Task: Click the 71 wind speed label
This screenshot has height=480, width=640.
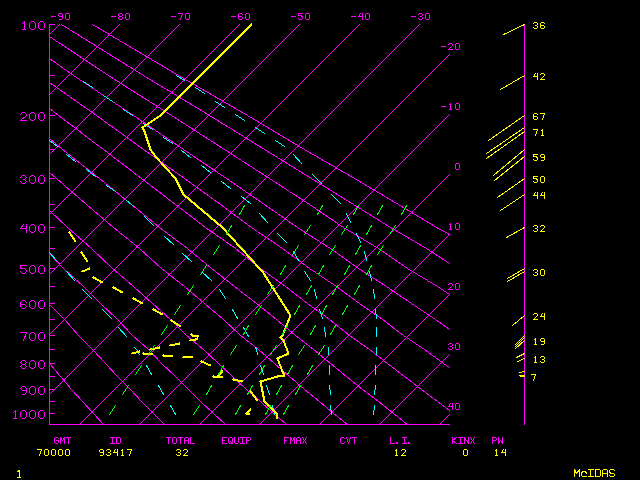Action: (538, 133)
